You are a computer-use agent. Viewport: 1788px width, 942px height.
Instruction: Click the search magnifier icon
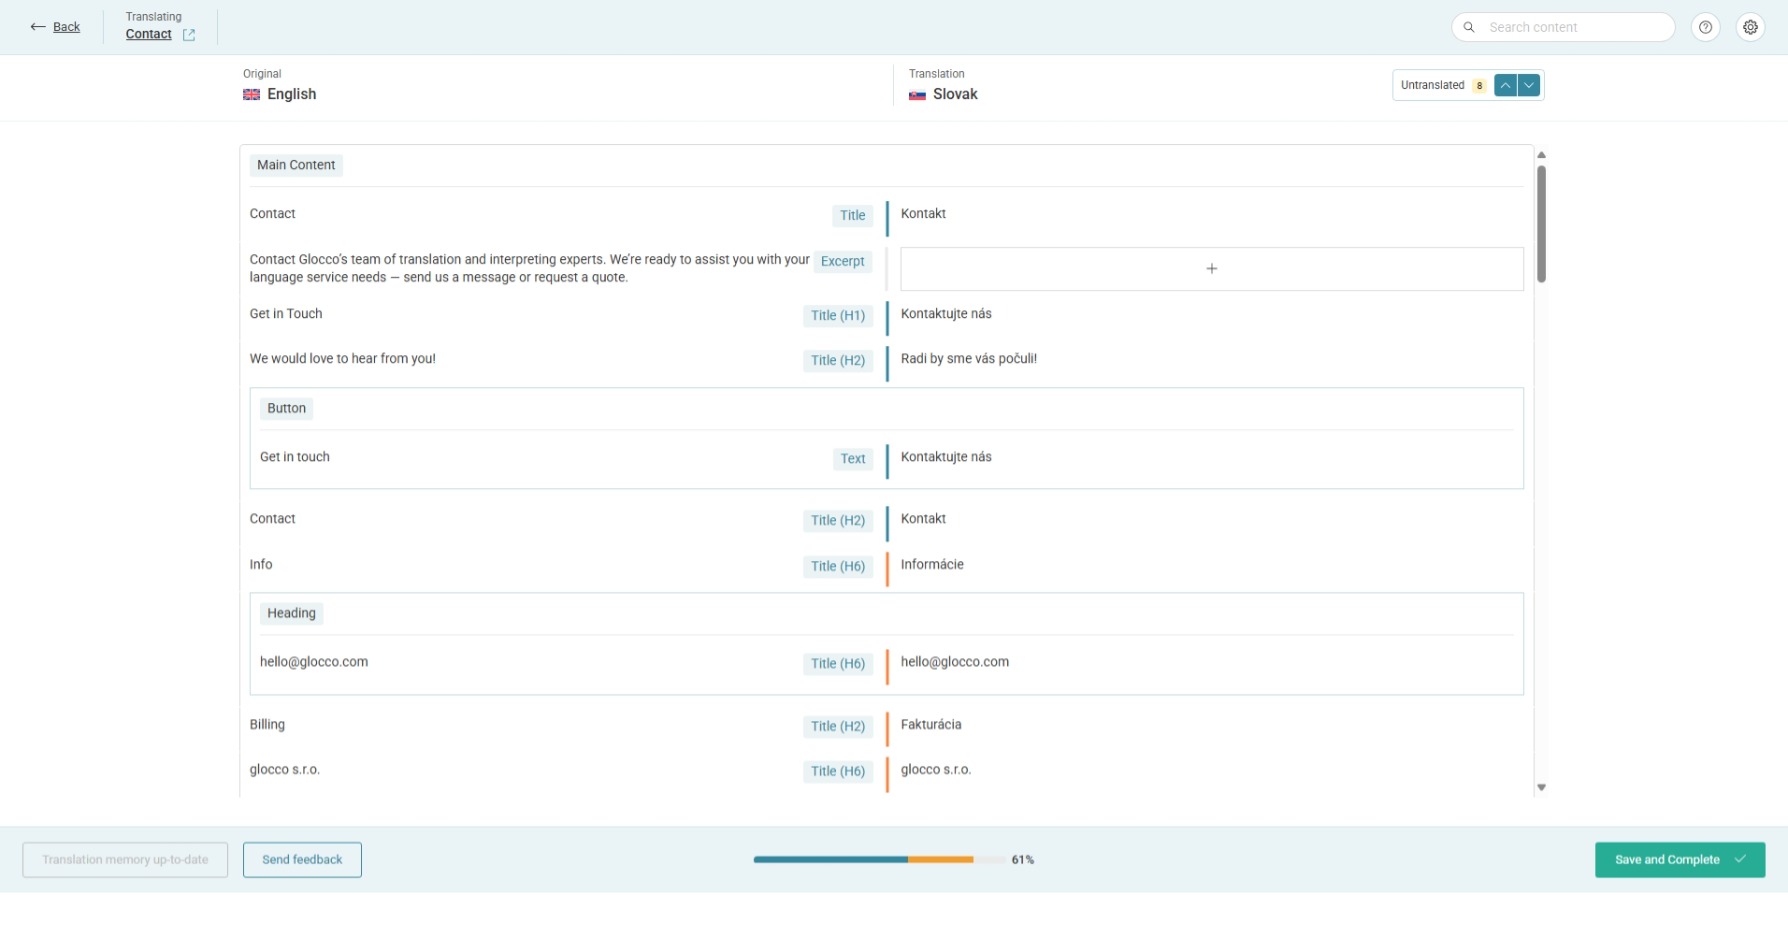click(x=1469, y=27)
